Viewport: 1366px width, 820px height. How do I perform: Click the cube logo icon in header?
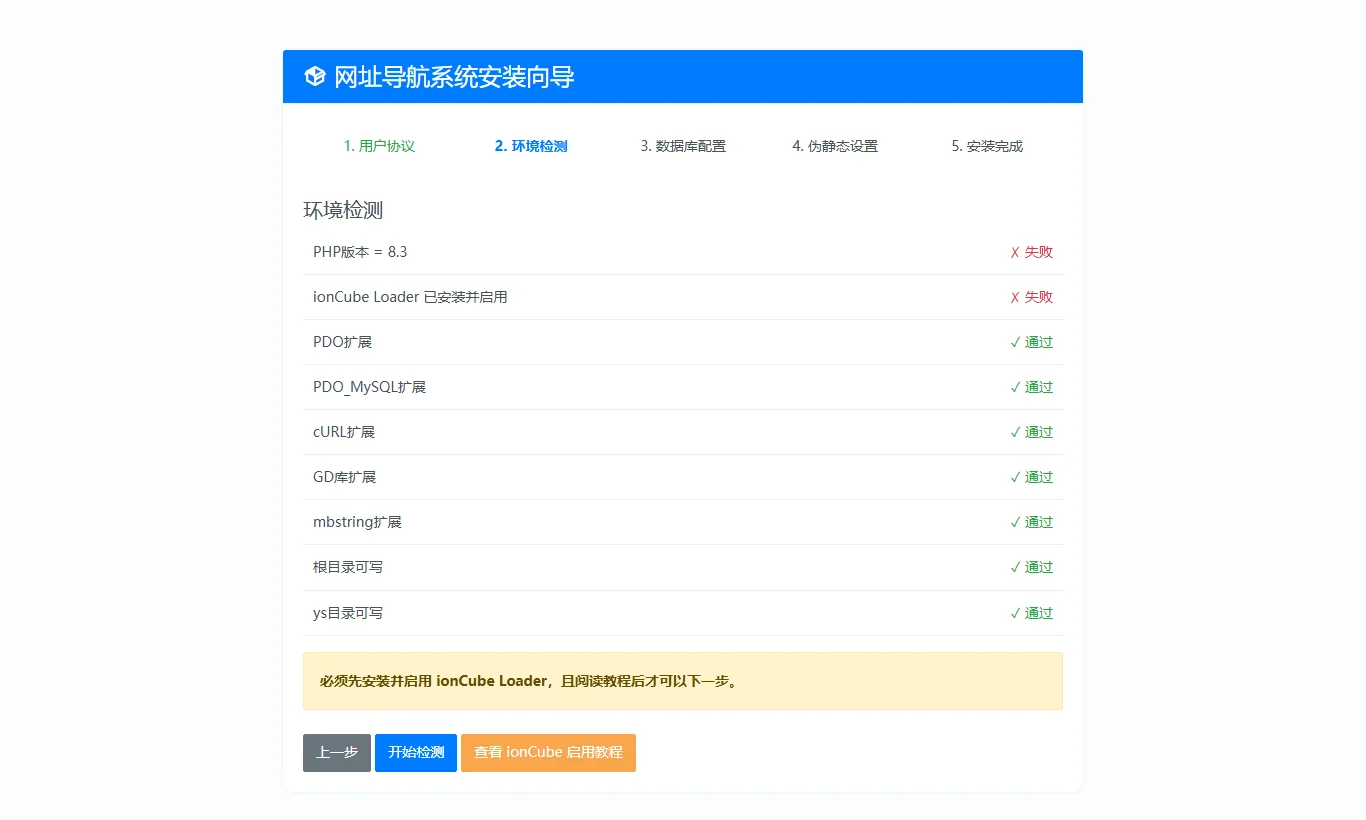[315, 76]
